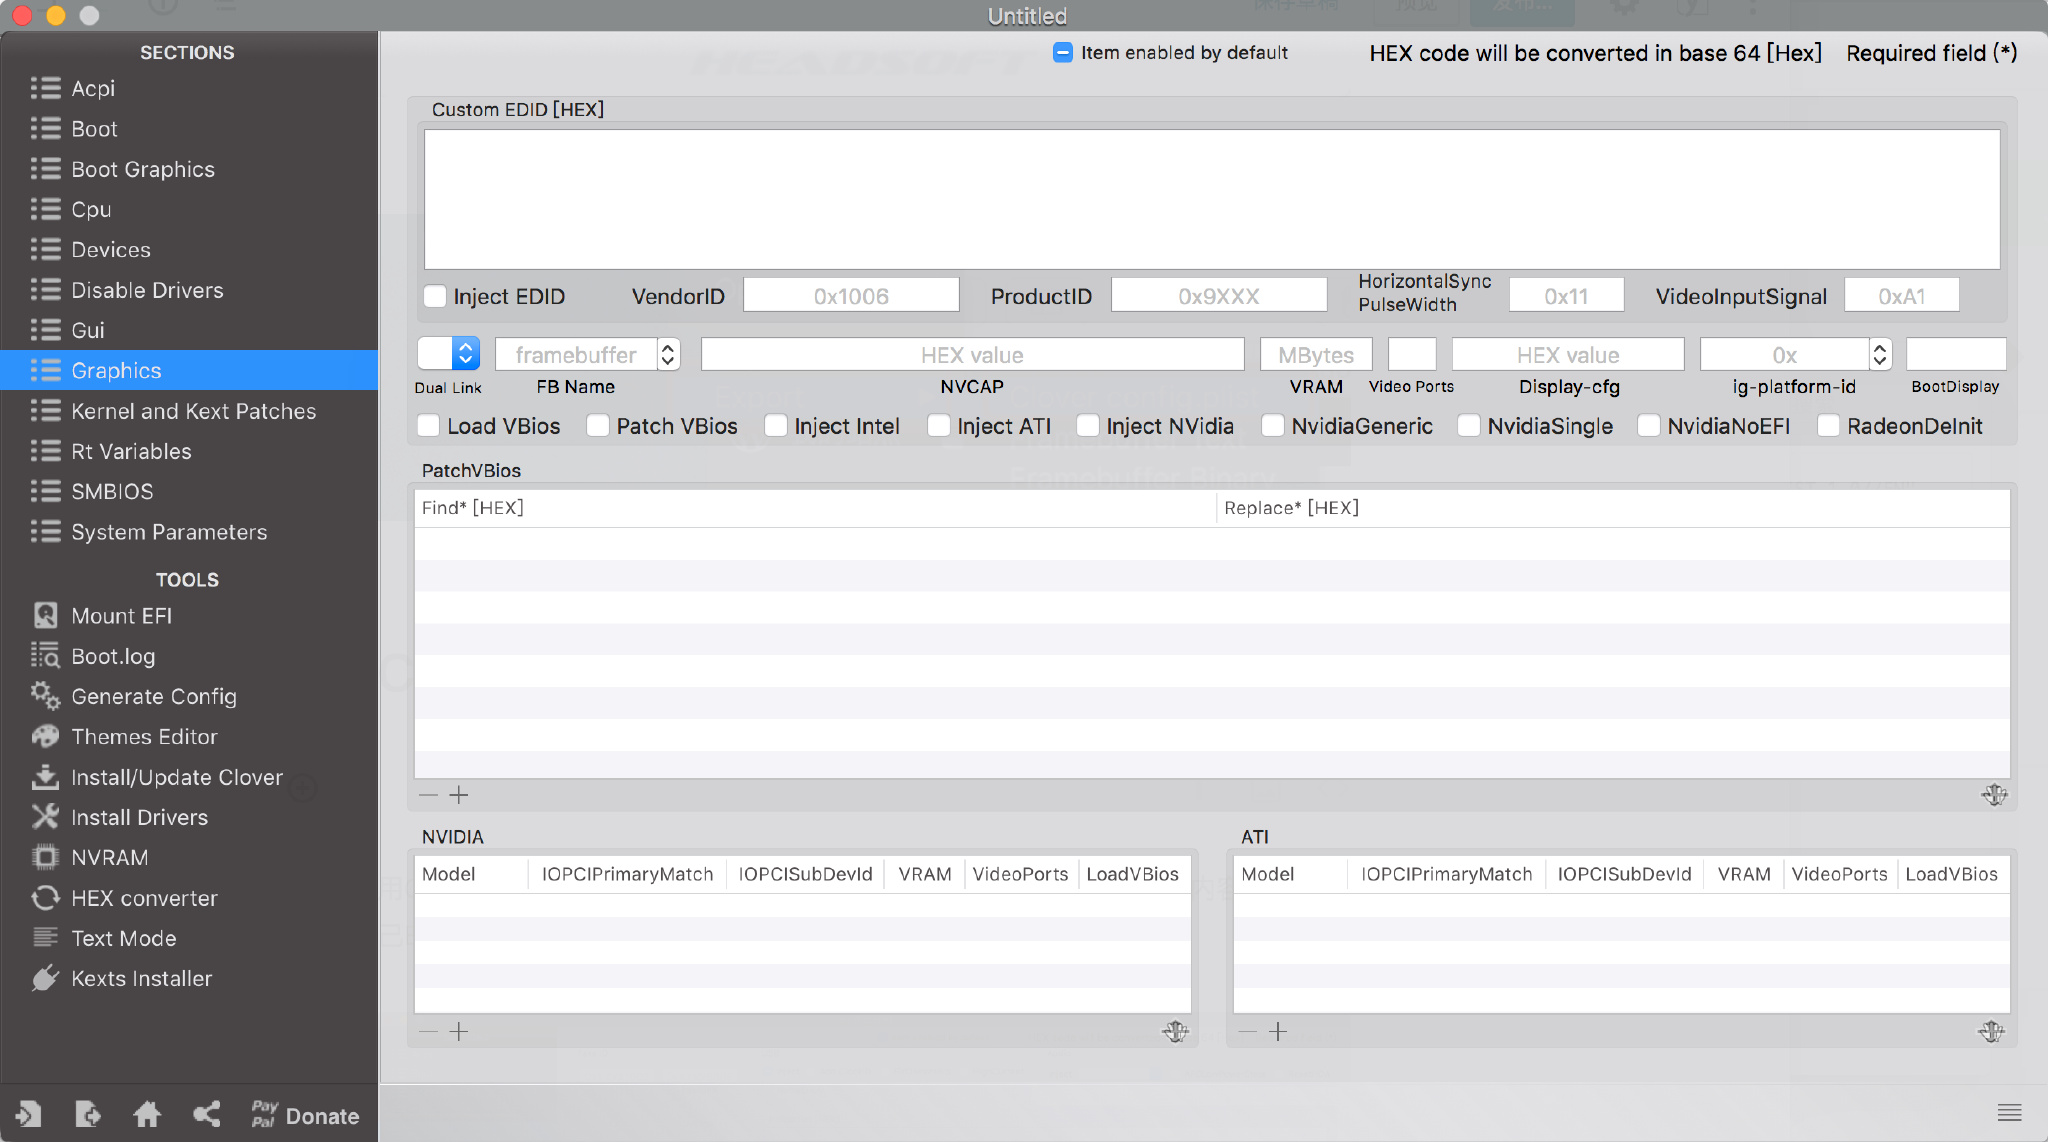This screenshot has height=1142, width=2048.
Task: Click the share icon in bottom bar
Action: 206,1114
